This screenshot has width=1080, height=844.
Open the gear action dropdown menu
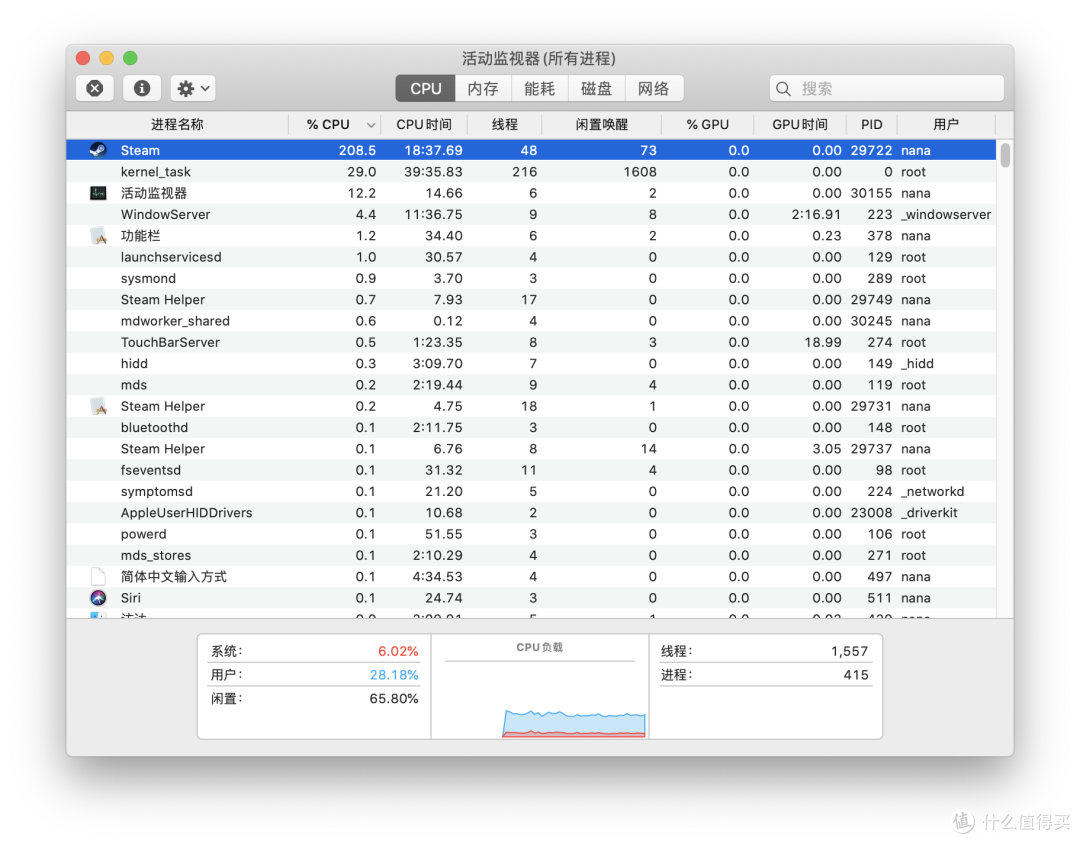[194, 88]
